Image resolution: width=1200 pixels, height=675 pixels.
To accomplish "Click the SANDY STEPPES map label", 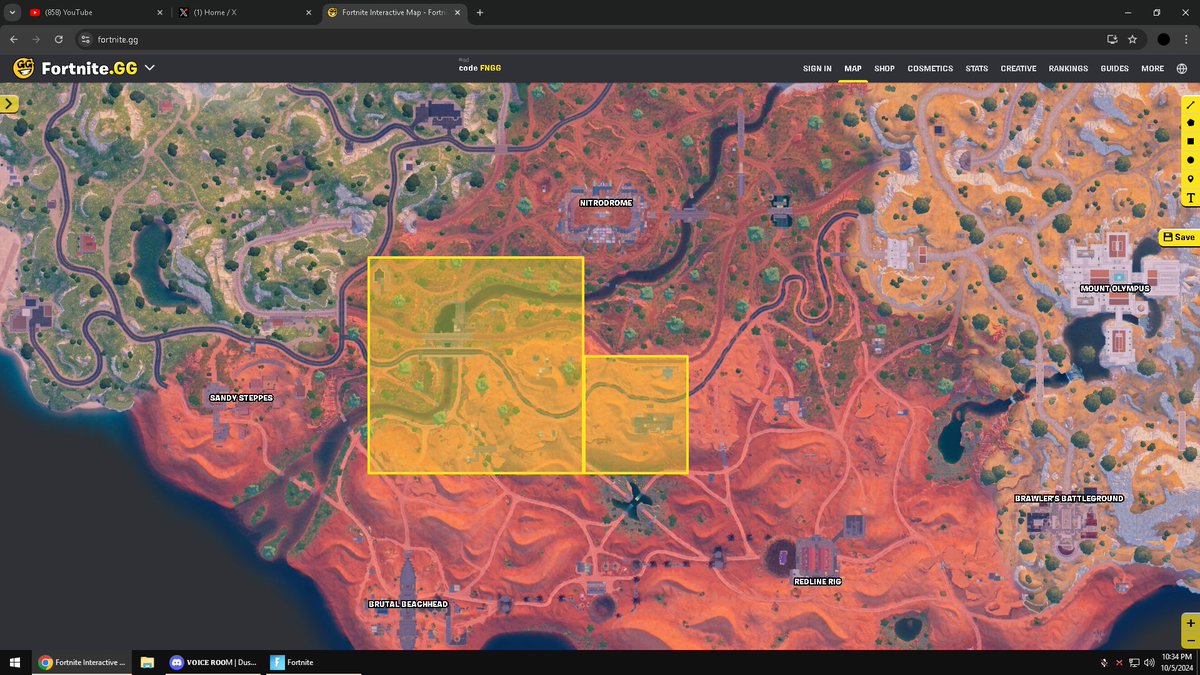I will click(x=241, y=397).
